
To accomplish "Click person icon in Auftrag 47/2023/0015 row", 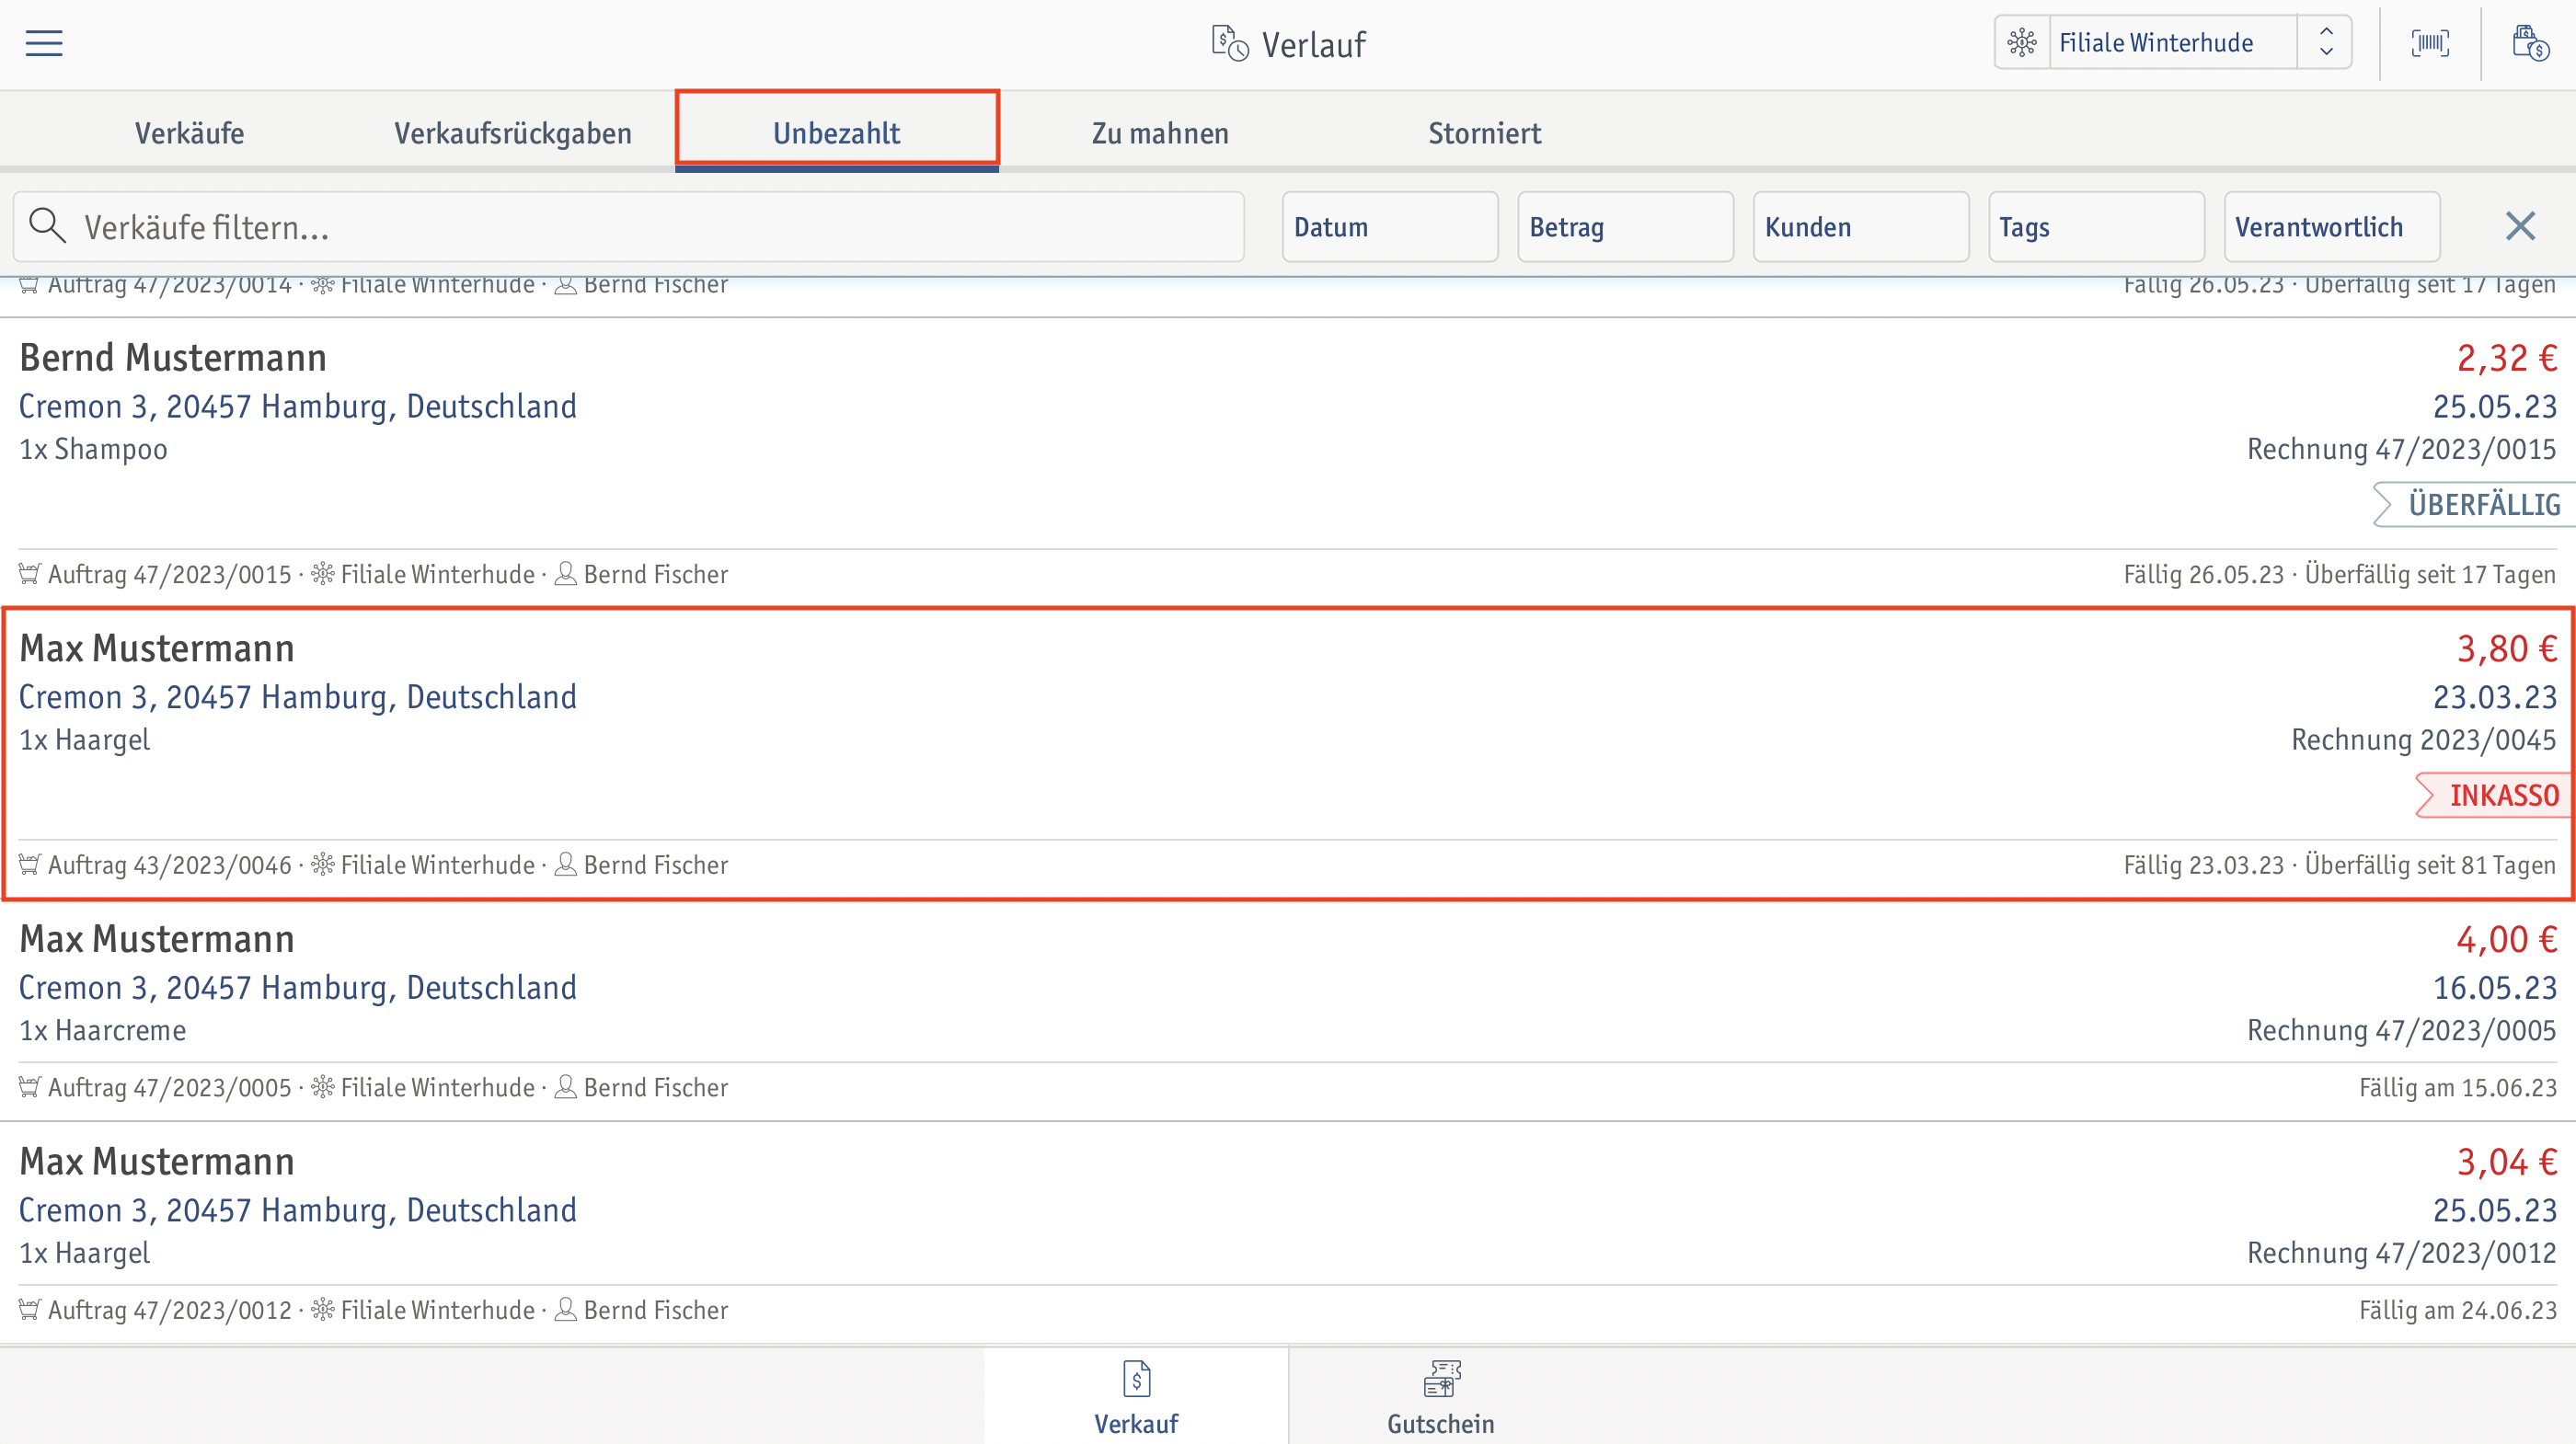I will (x=565, y=573).
